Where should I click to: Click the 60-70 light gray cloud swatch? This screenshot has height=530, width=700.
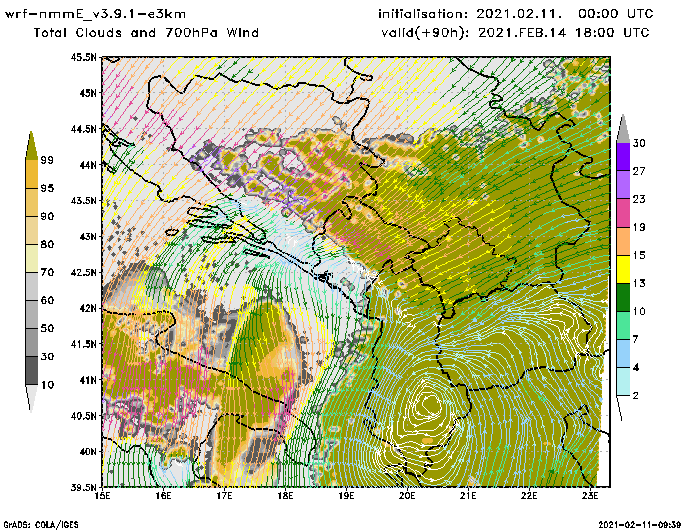pos(31,286)
